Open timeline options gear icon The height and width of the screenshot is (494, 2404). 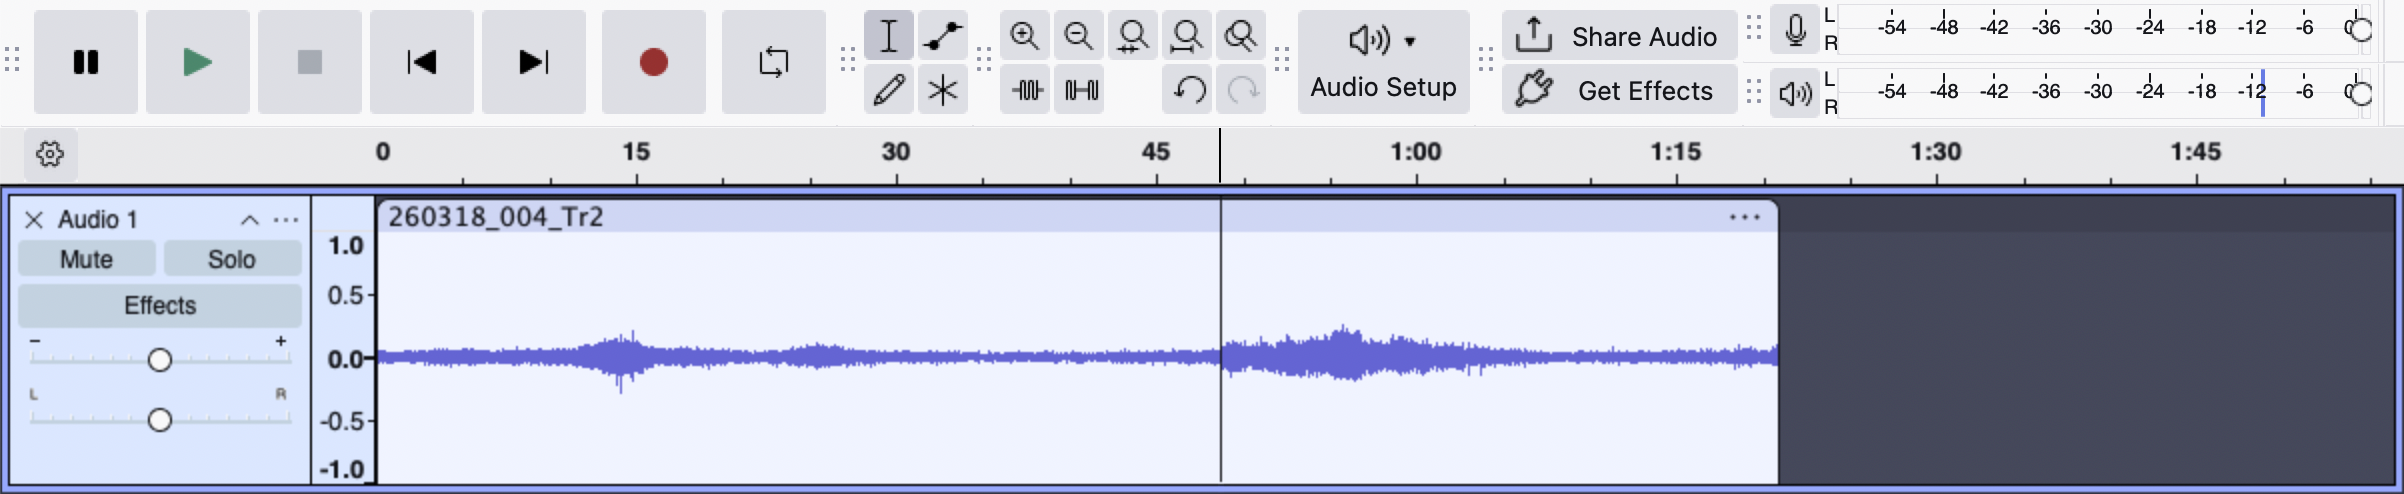(50, 154)
